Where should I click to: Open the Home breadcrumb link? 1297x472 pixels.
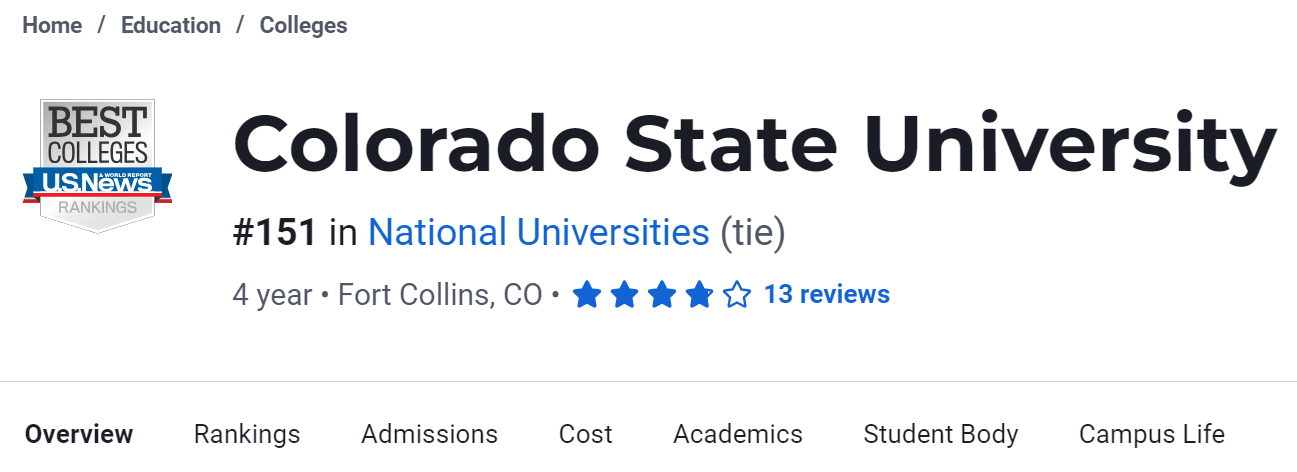pos(52,26)
